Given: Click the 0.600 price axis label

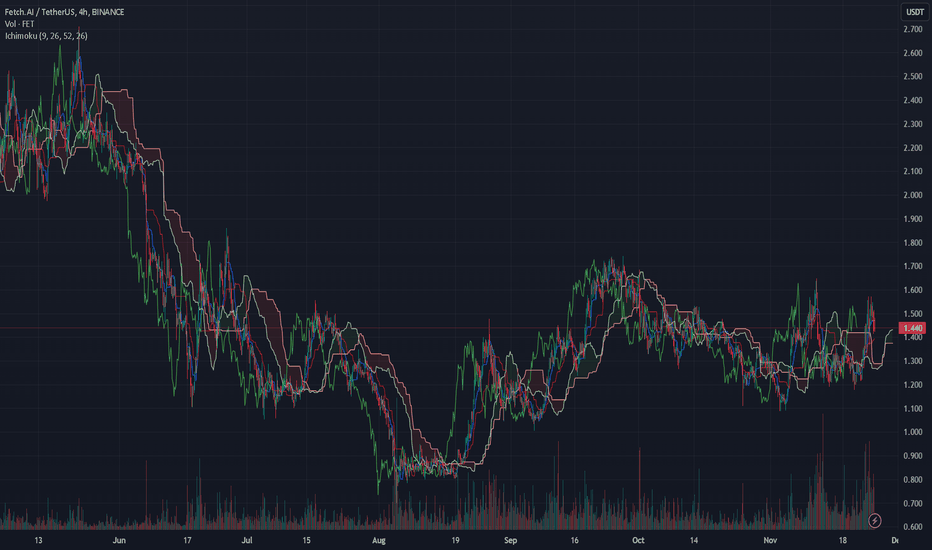Looking at the screenshot, I should coord(913,527).
